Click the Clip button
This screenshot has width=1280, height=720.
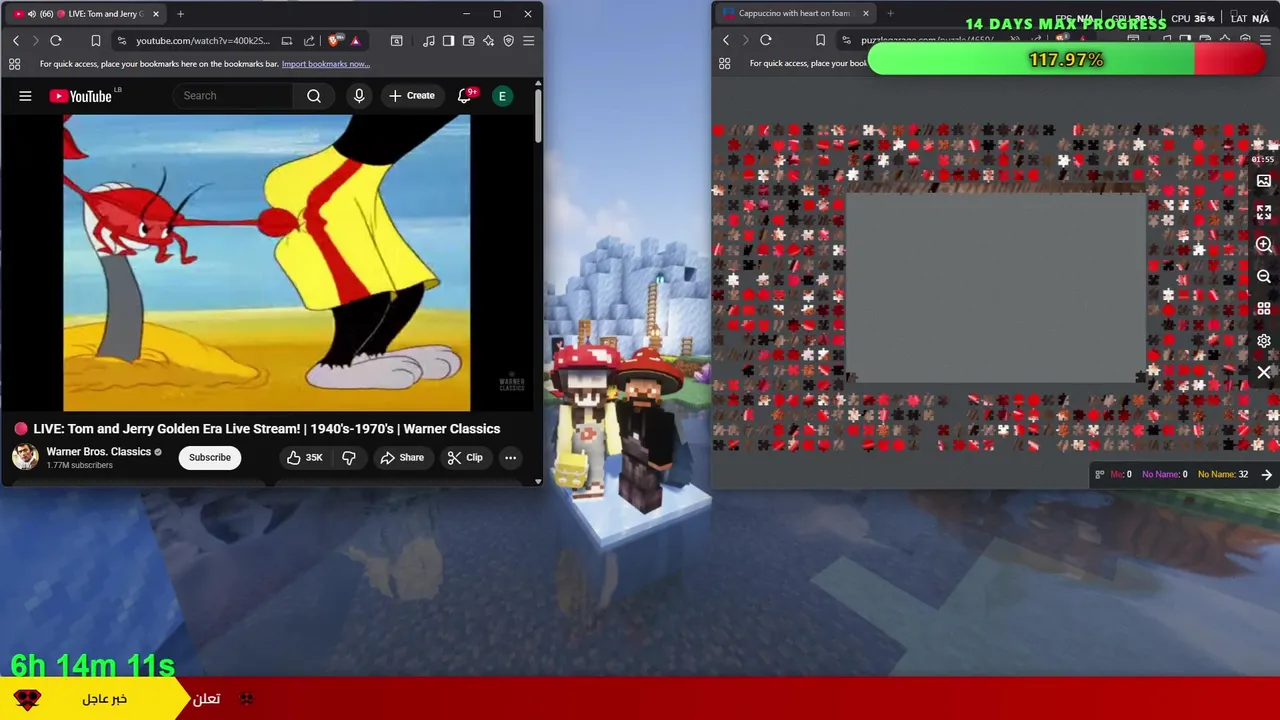coord(465,458)
